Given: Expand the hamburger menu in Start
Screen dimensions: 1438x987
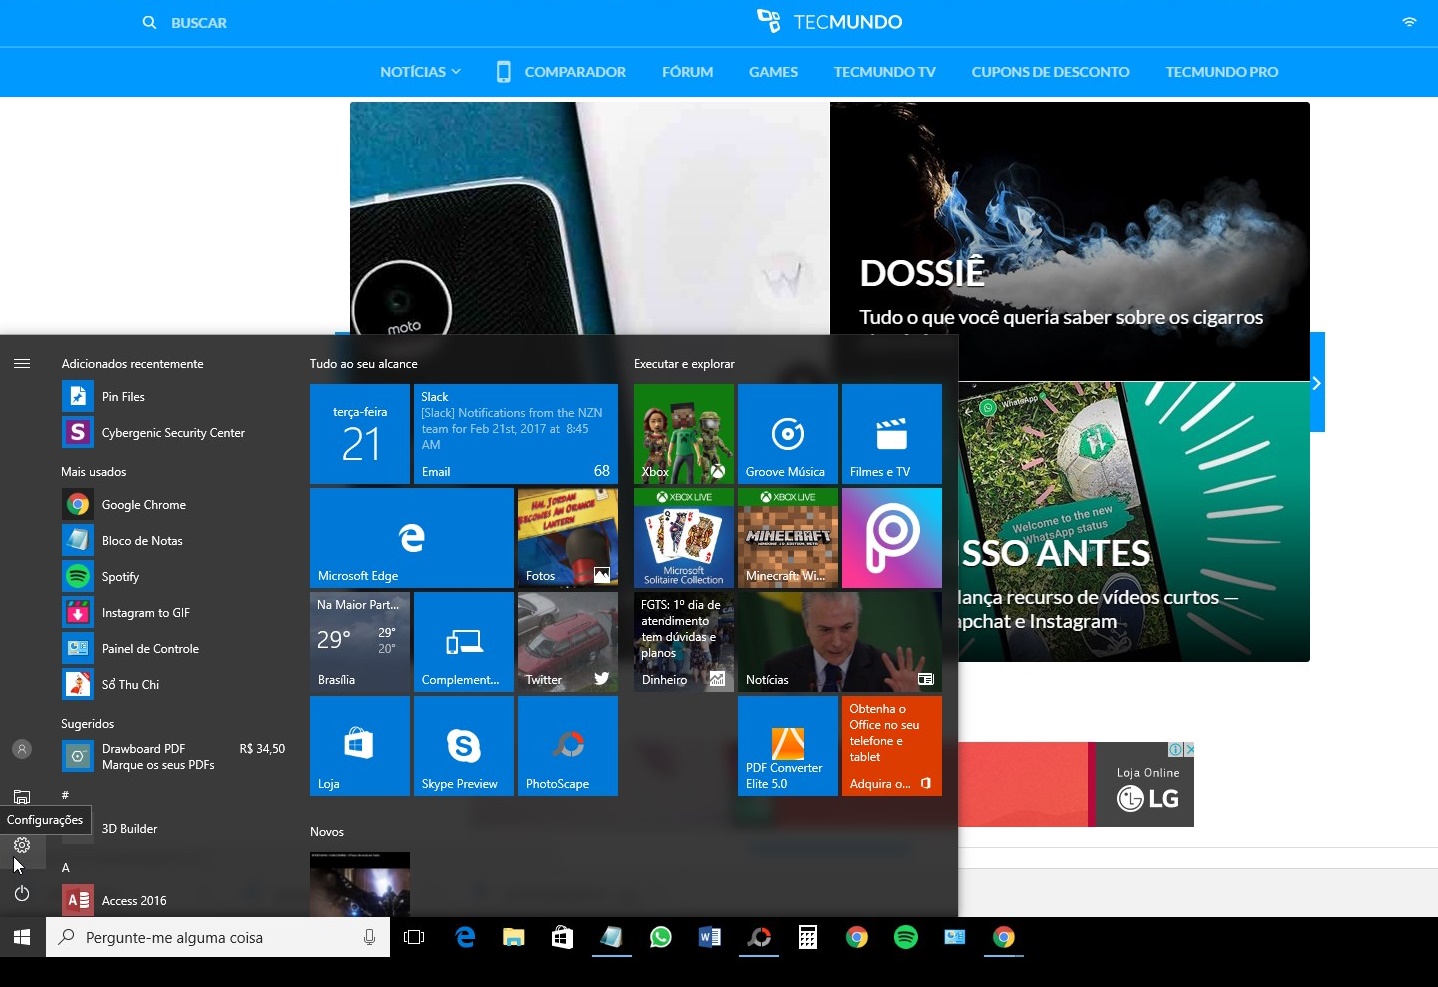Looking at the screenshot, I should coord(22,364).
